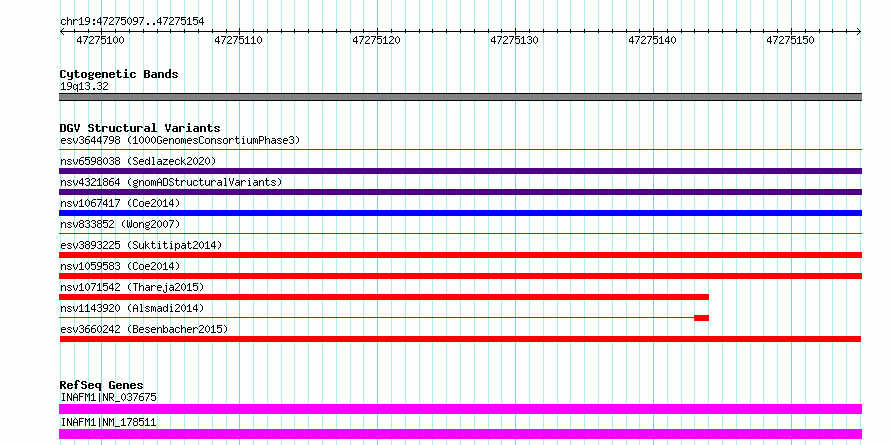Open variant nsv1059583 (Coe2014) label
Viewport: 890px width, 445px height.
pyautogui.click(x=120, y=266)
